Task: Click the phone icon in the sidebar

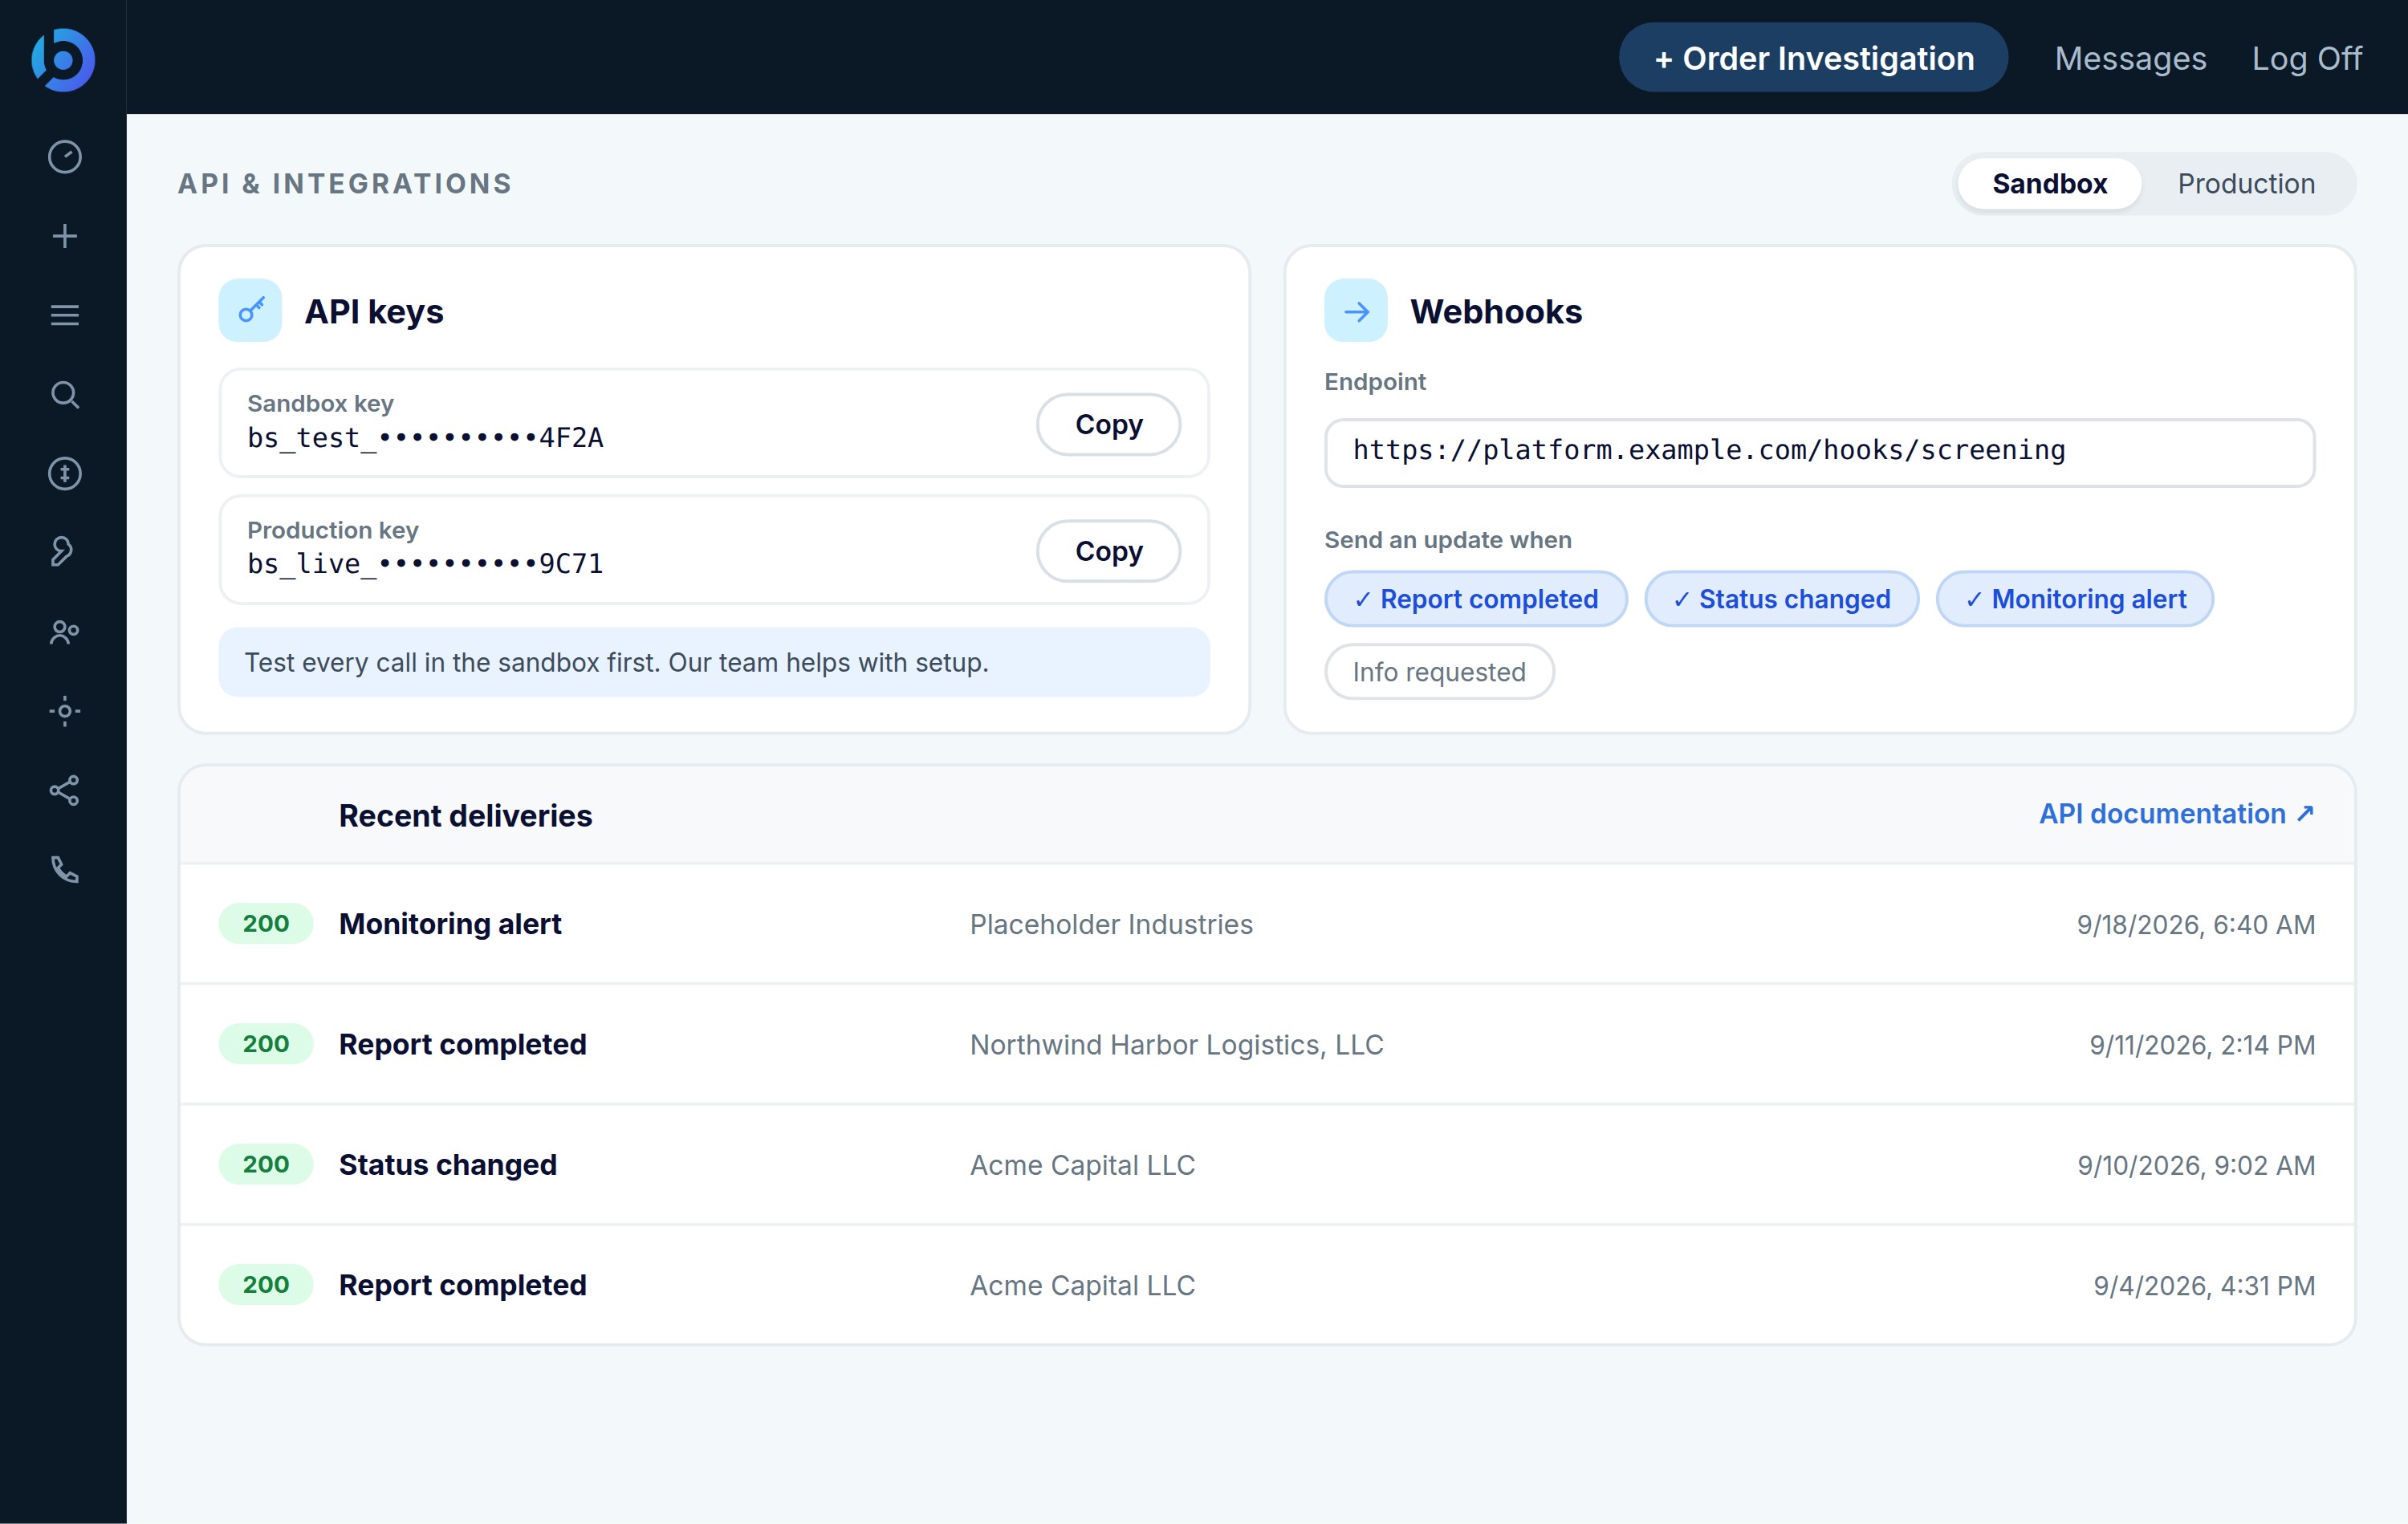Action: coord(65,870)
